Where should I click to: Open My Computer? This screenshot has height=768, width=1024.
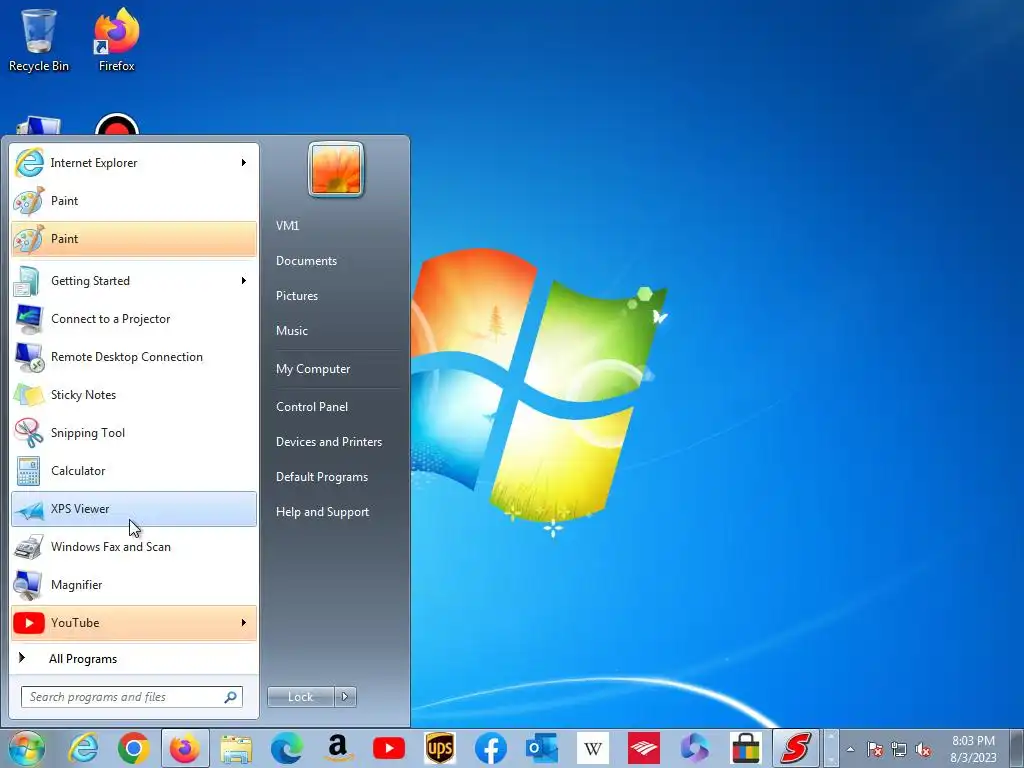pos(313,369)
